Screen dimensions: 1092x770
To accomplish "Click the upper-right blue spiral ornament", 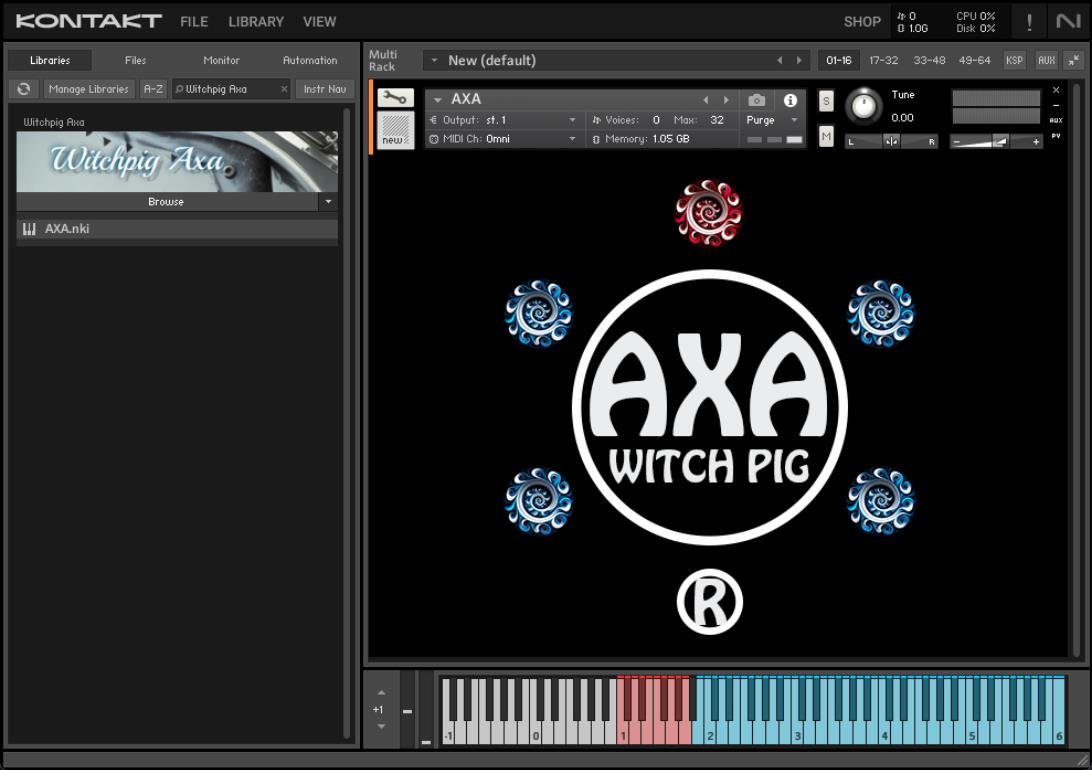I will pos(880,313).
